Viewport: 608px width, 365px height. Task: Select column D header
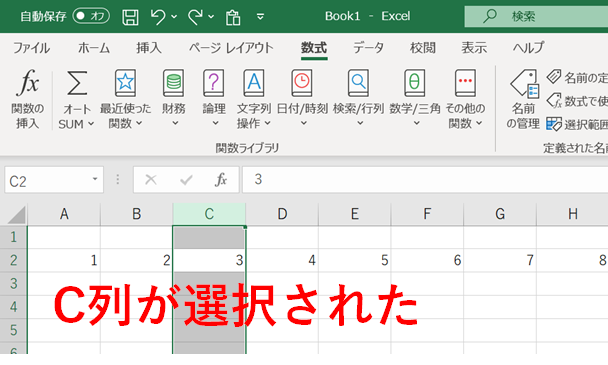point(282,214)
